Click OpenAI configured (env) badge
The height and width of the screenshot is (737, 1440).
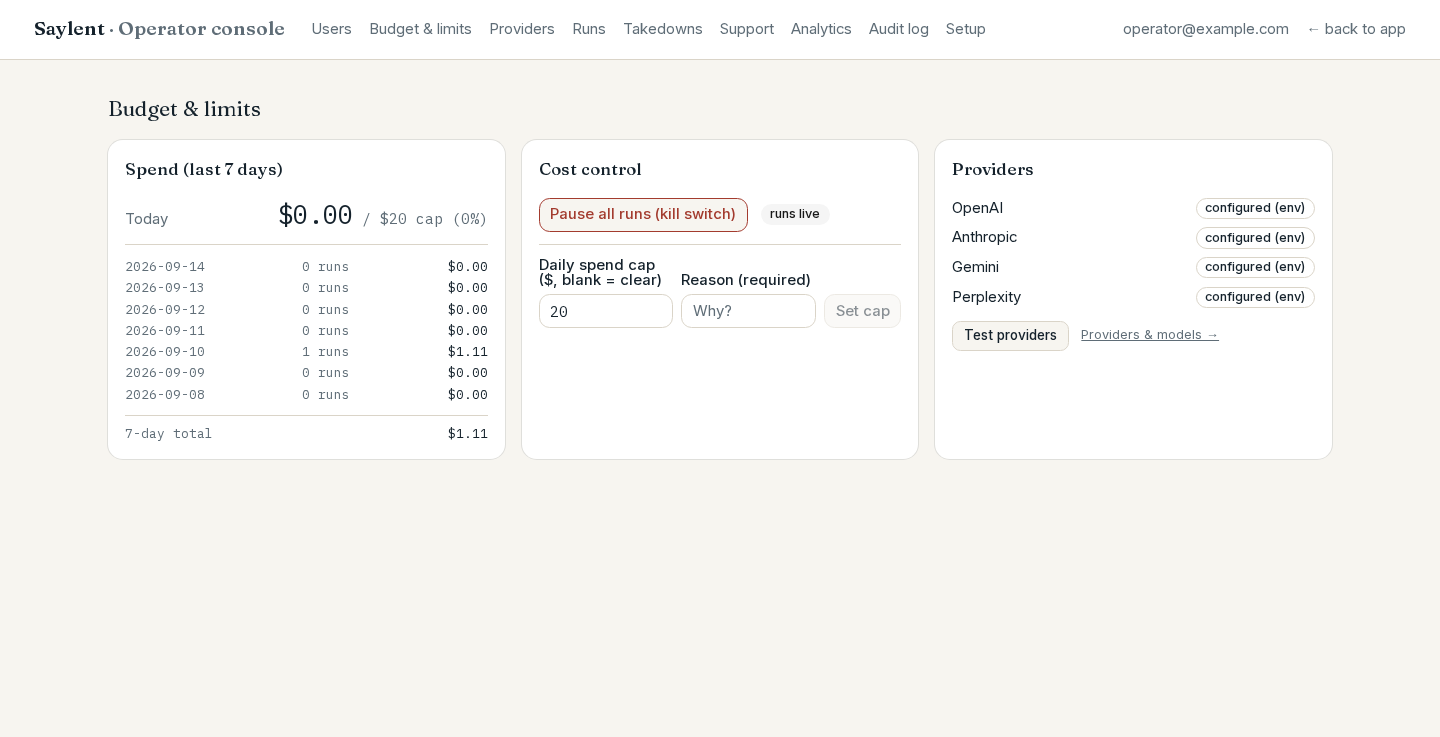pos(1255,208)
